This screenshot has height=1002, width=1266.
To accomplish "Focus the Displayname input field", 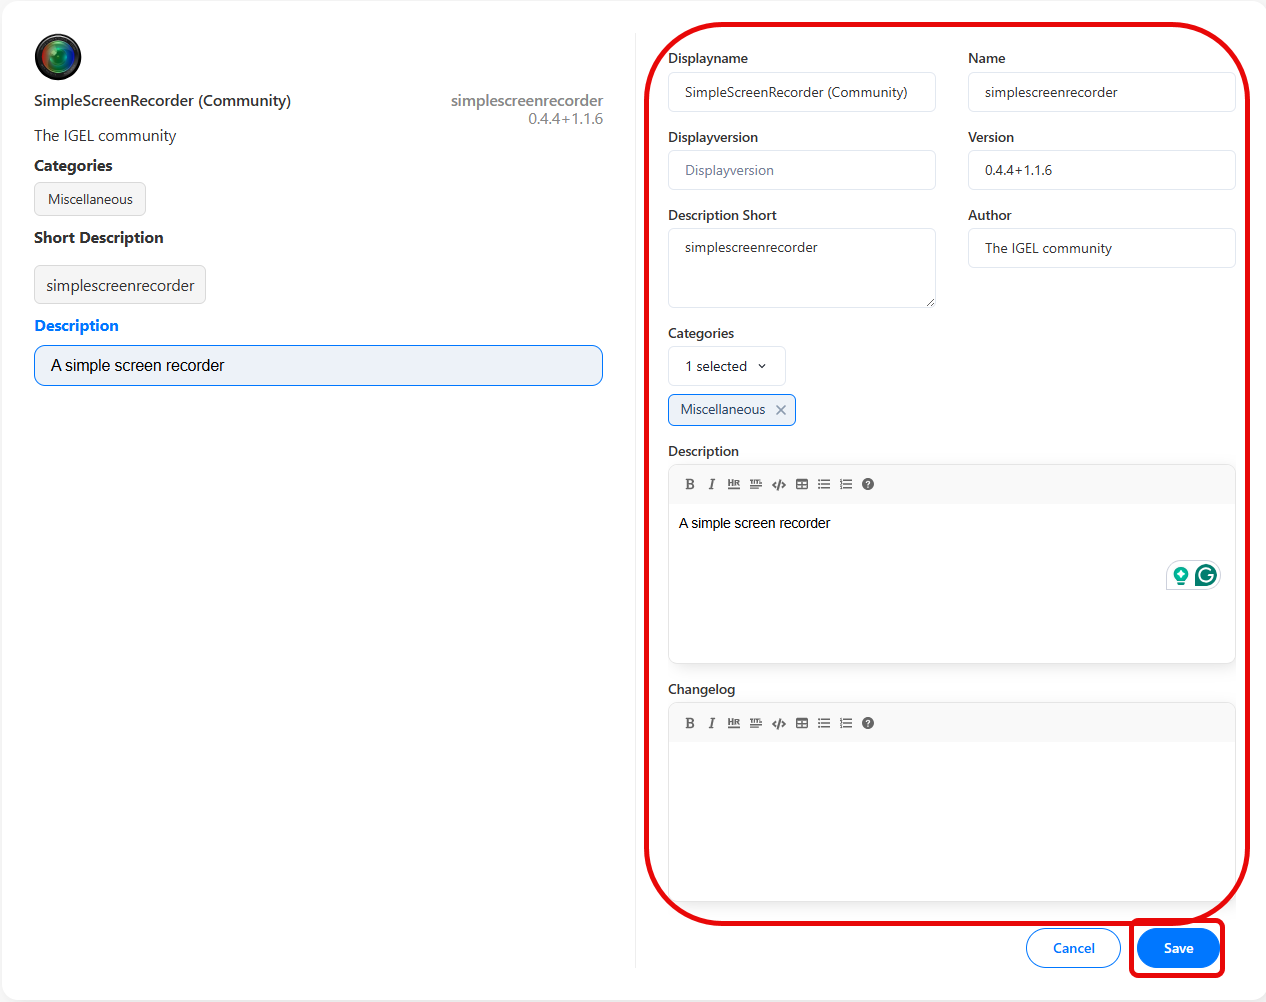I will click(802, 92).
